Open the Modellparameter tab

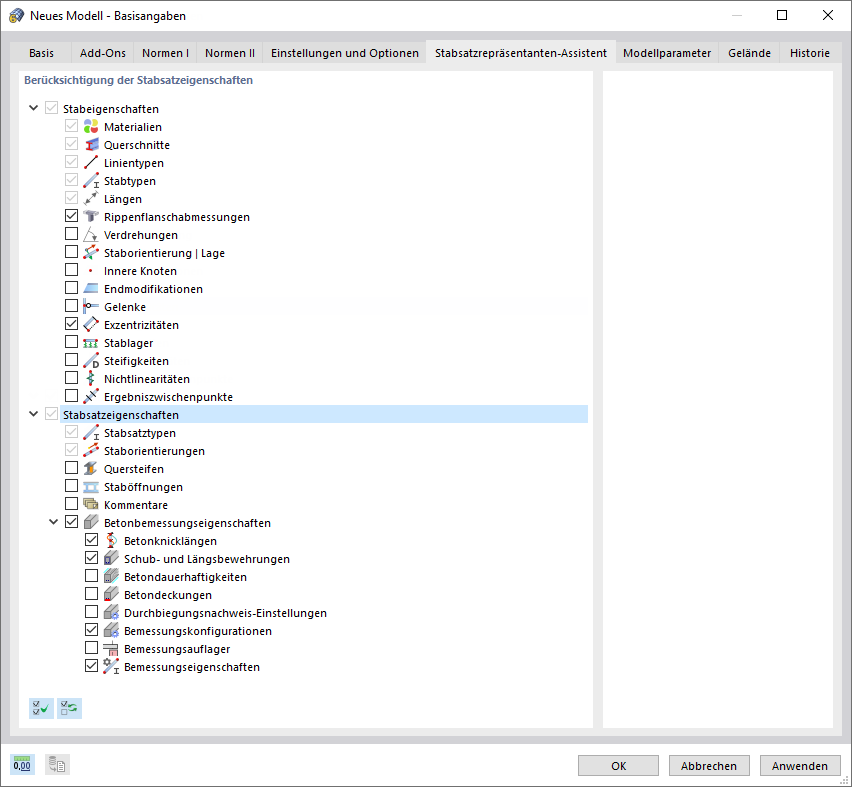[x=667, y=53]
